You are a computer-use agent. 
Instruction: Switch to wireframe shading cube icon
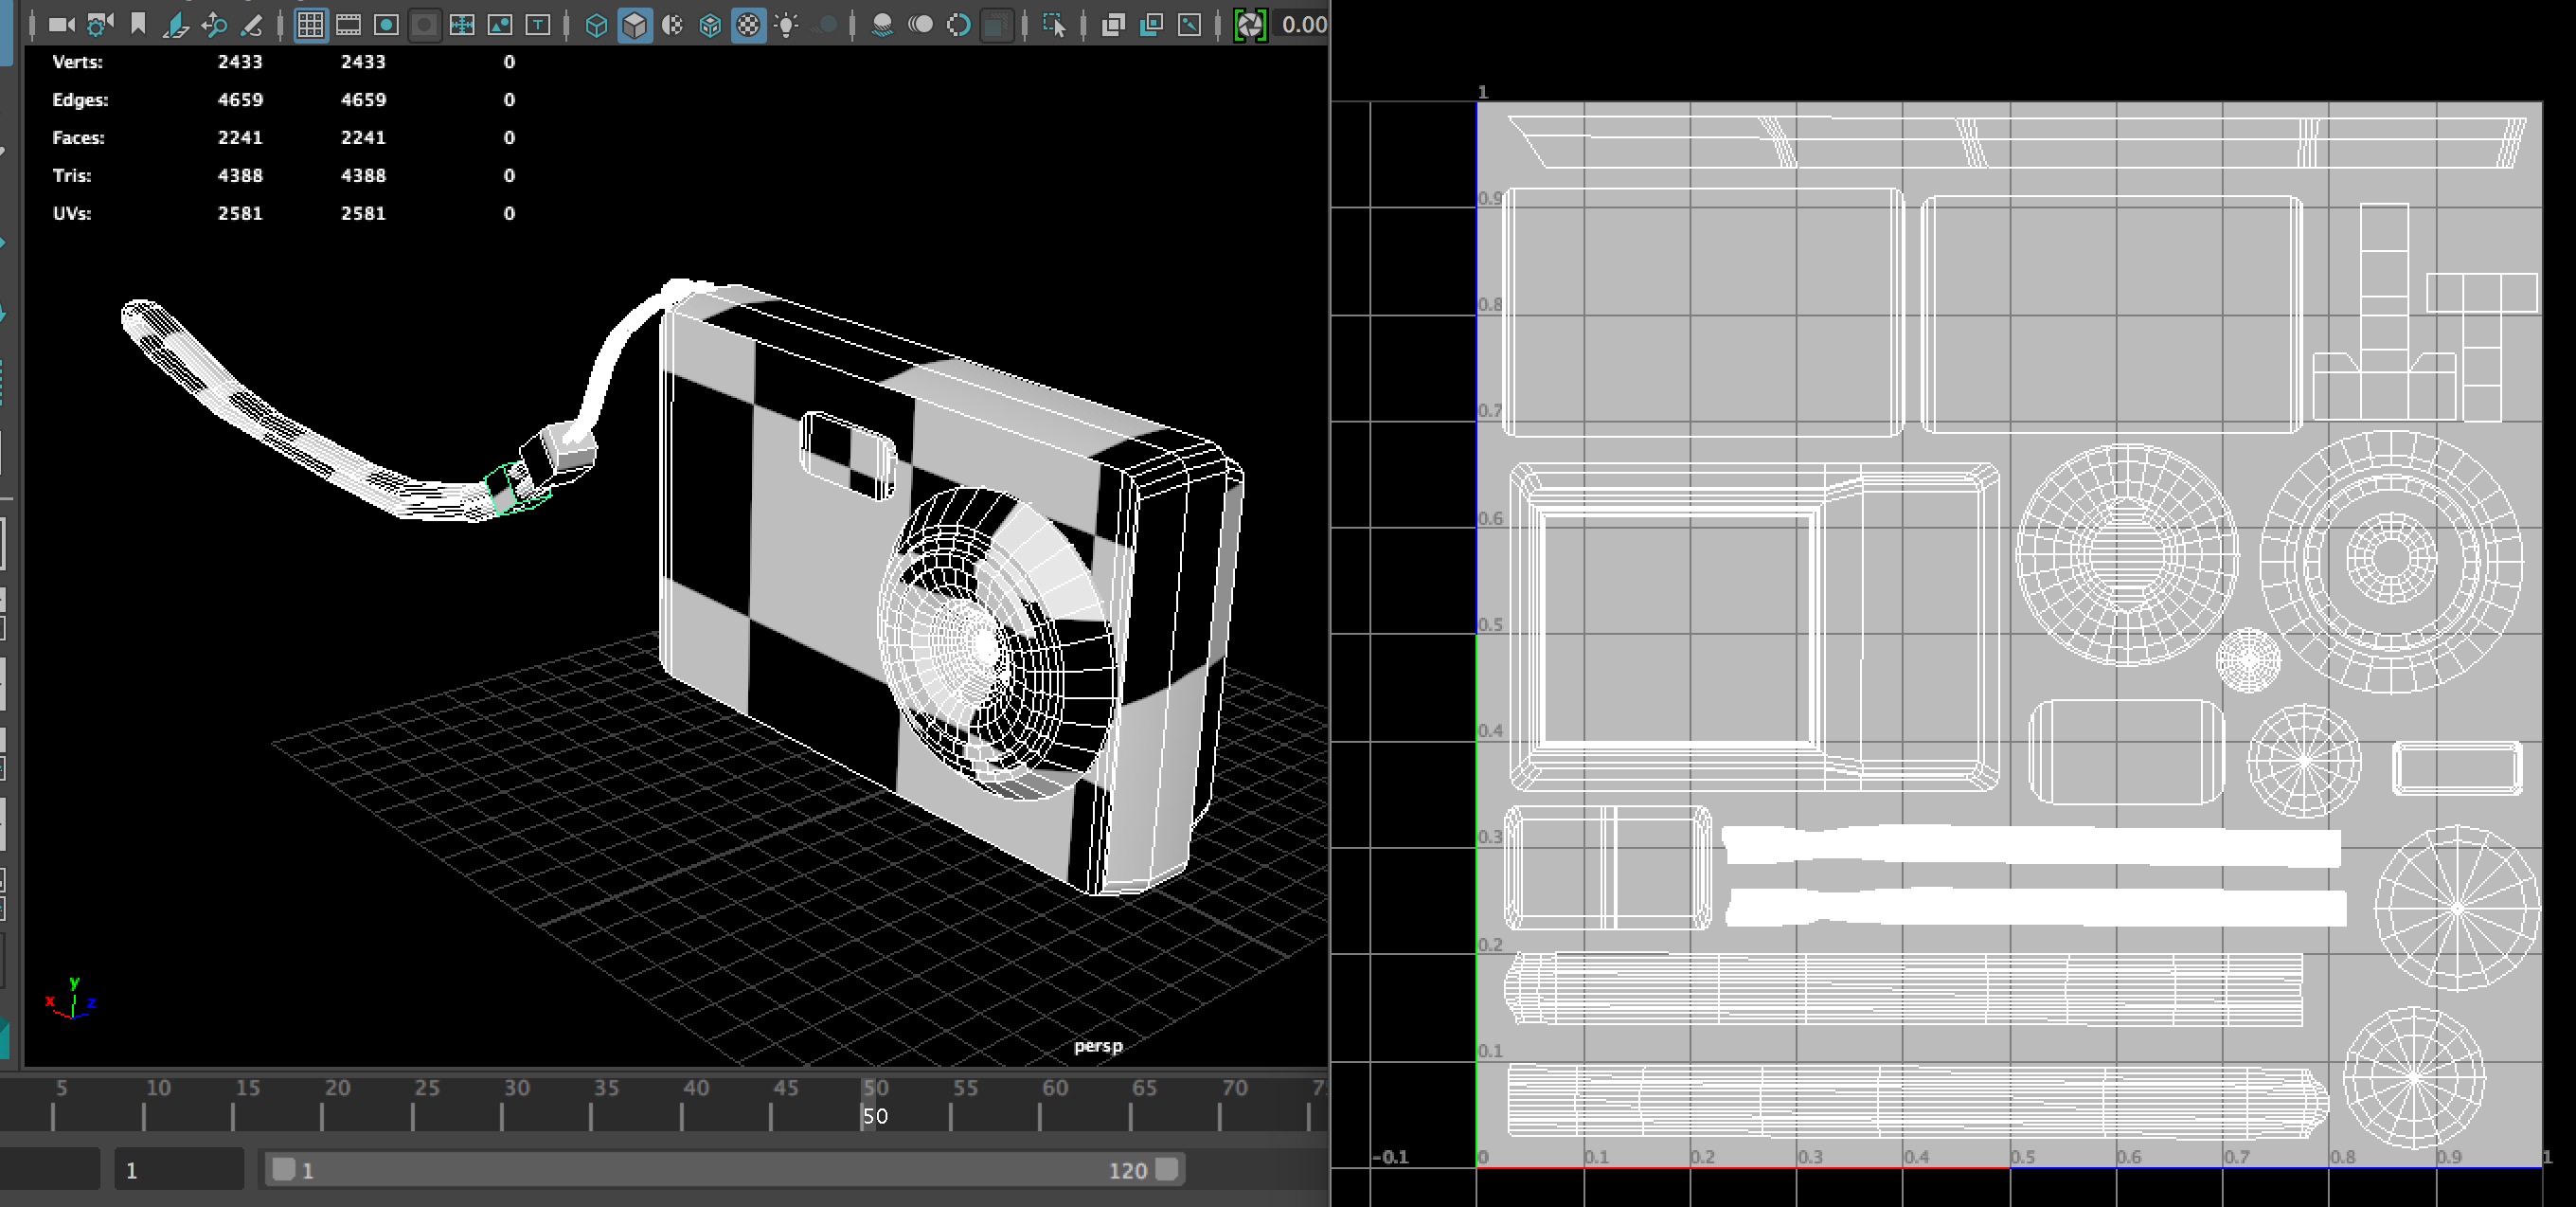pos(596,25)
